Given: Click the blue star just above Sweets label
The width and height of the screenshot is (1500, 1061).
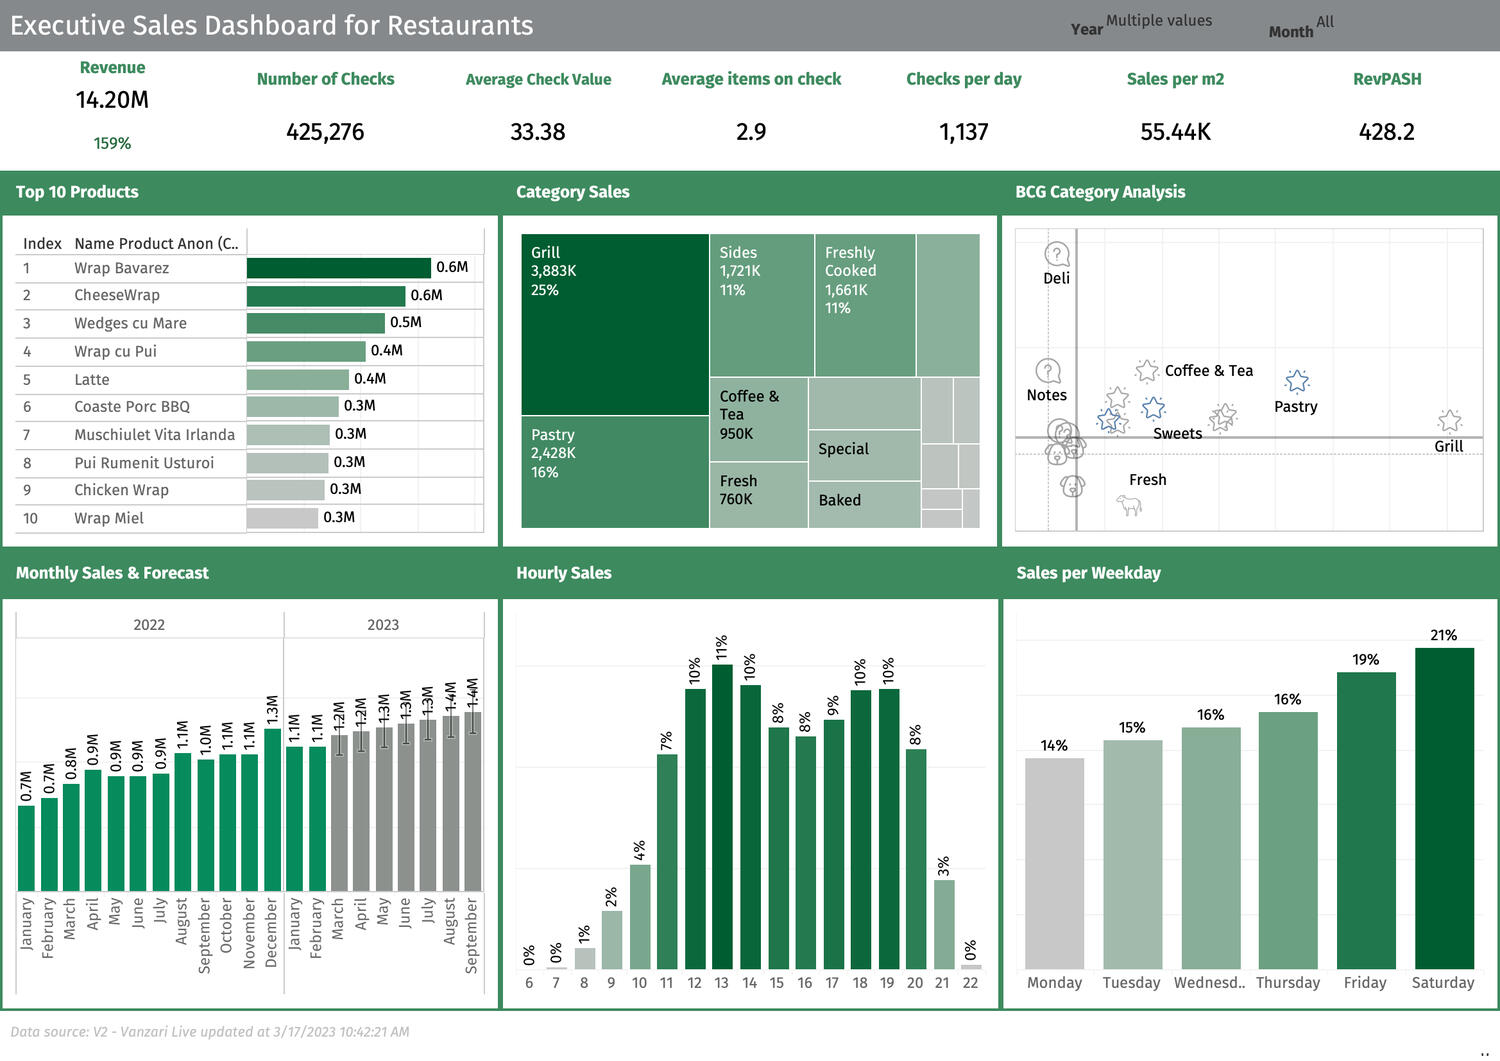Looking at the screenshot, I should [x=1154, y=408].
